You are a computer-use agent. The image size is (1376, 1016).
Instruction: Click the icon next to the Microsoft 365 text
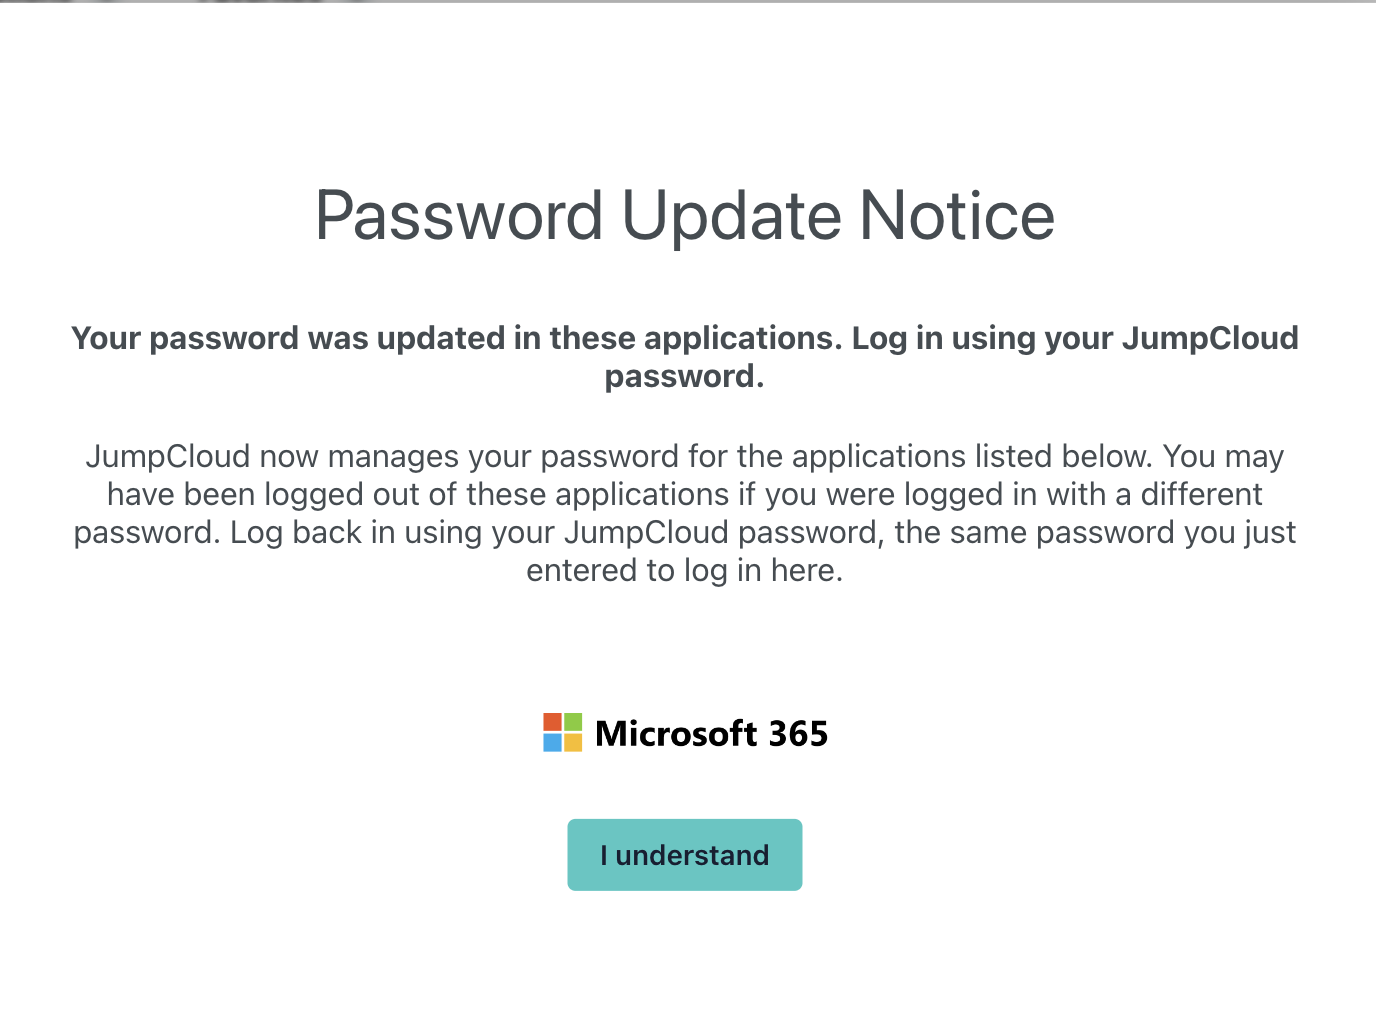coord(562,732)
